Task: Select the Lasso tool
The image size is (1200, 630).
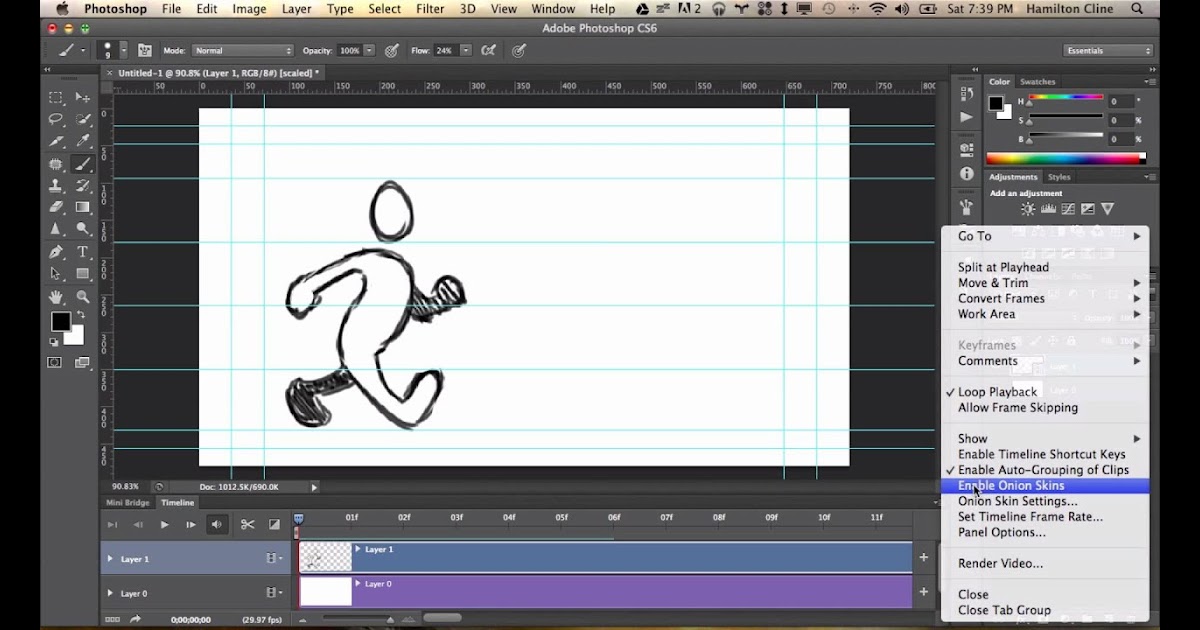Action: pos(57,119)
